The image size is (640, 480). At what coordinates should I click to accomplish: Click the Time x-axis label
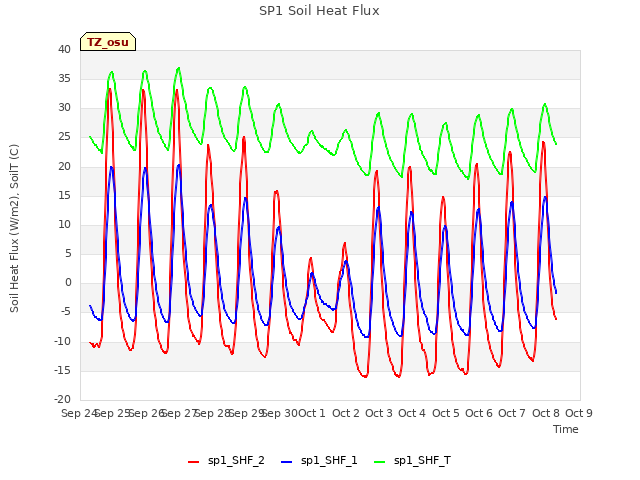[x=566, y=429]
